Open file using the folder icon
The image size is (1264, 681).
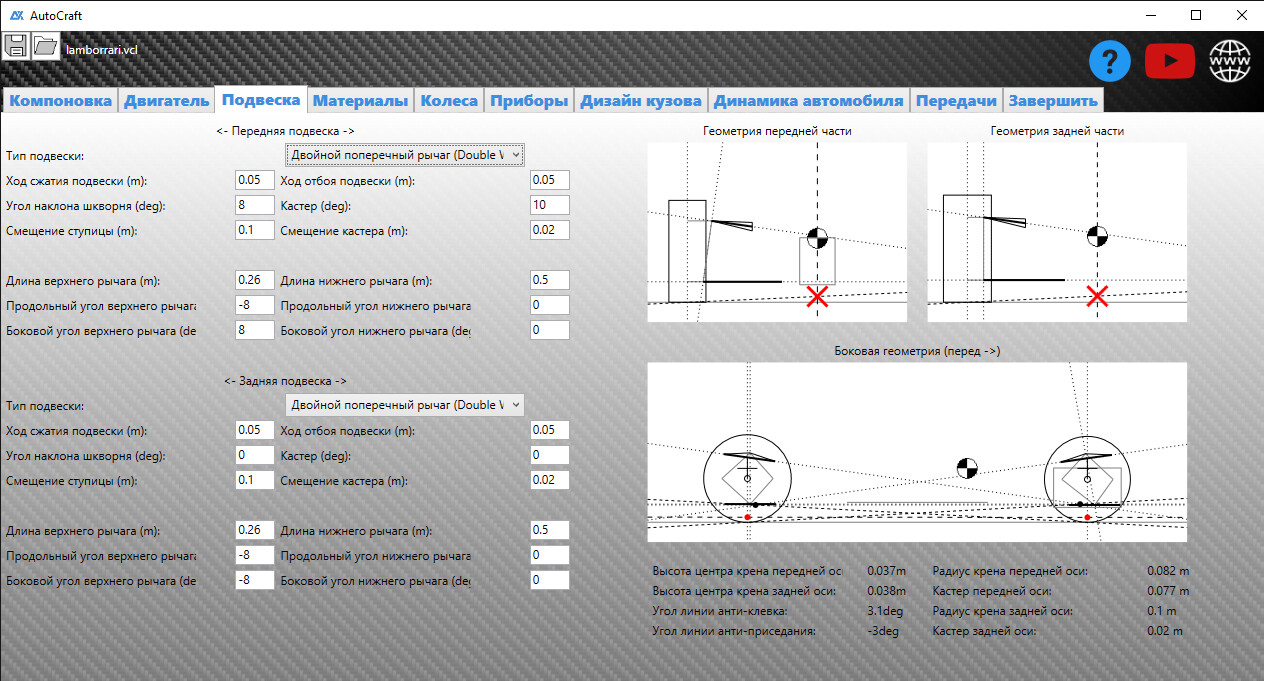(x=45, y=45)
